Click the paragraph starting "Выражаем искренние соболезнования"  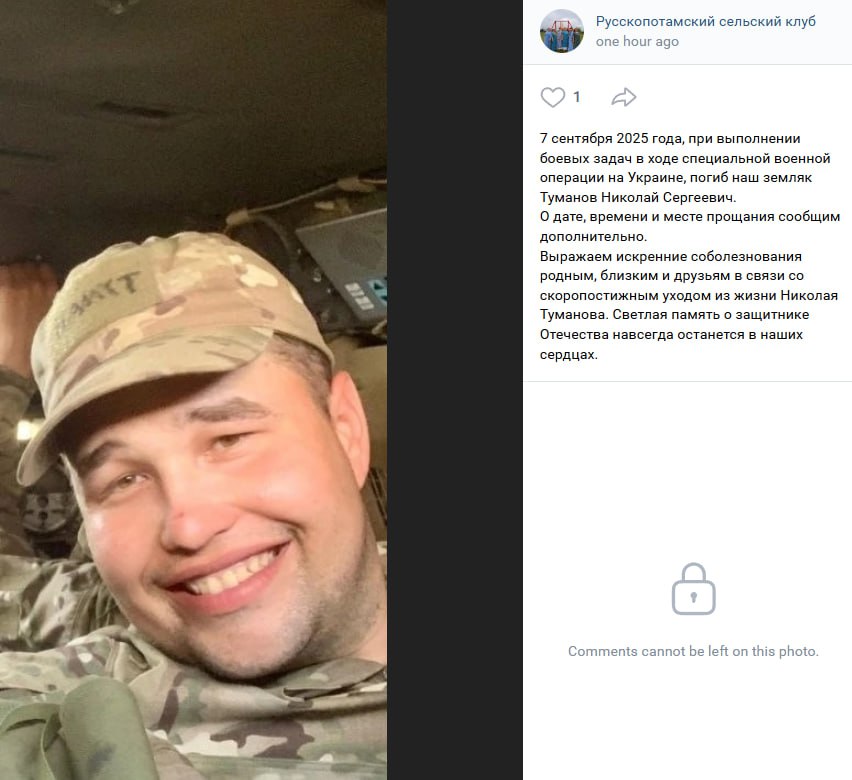pyautogui.click(x=688, y=305)
